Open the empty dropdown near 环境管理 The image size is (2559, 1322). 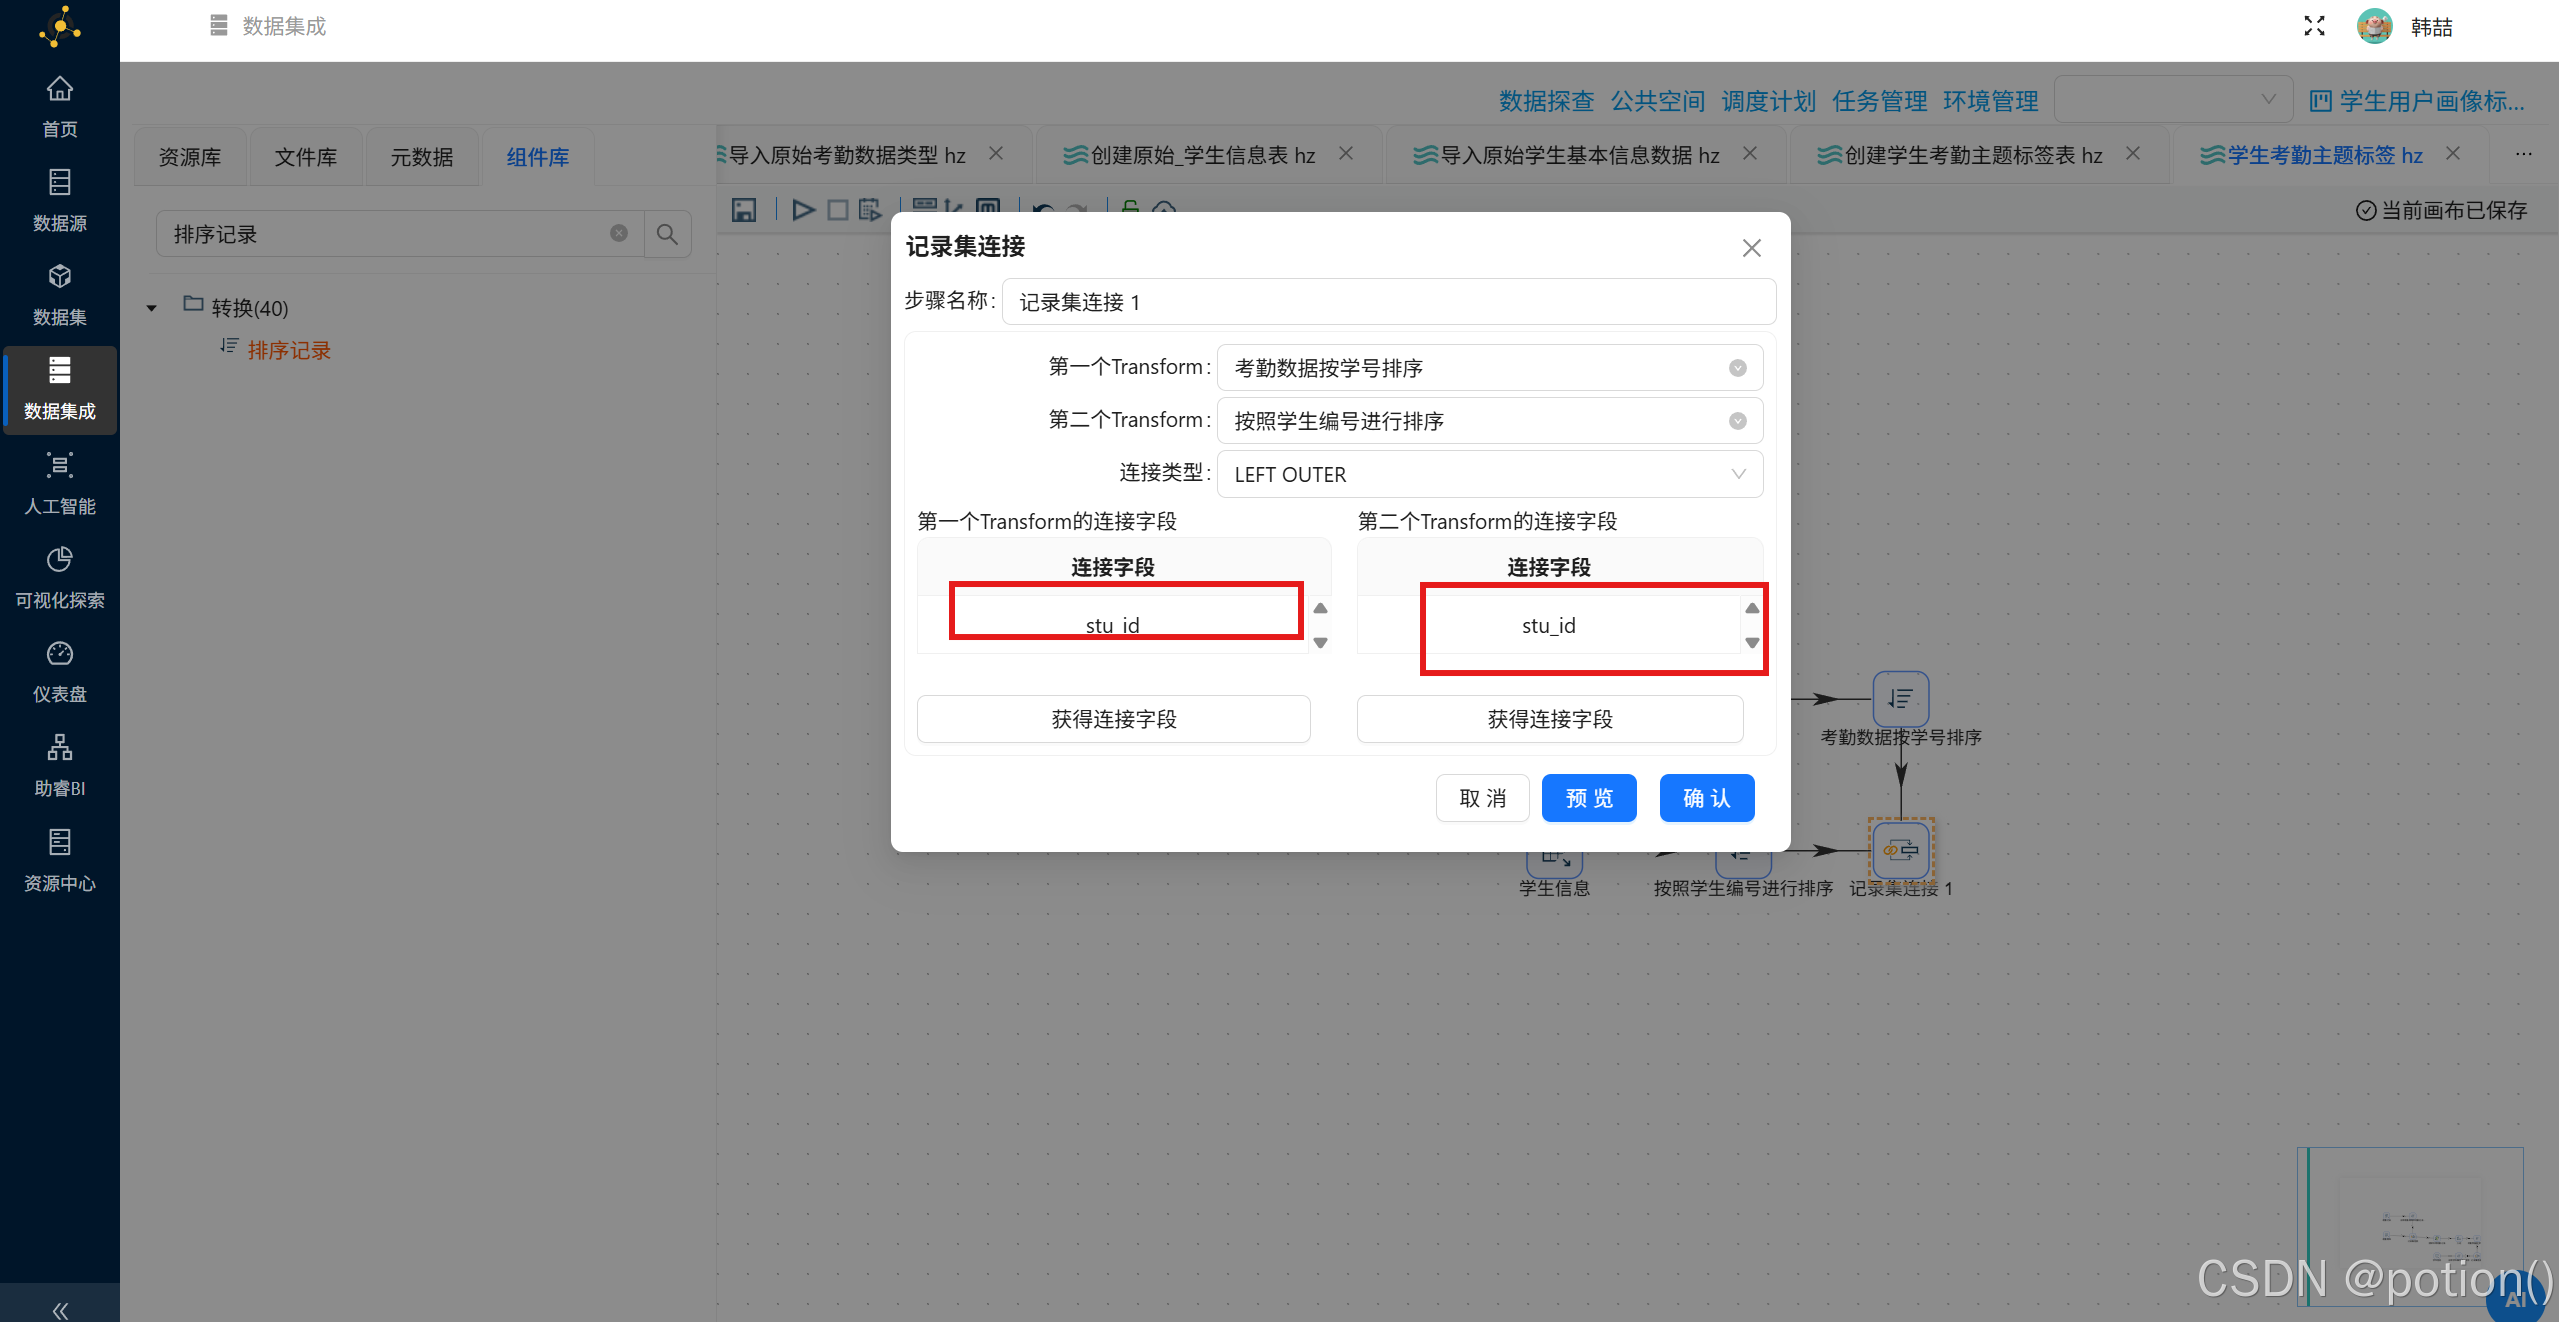pos(2173,100)
